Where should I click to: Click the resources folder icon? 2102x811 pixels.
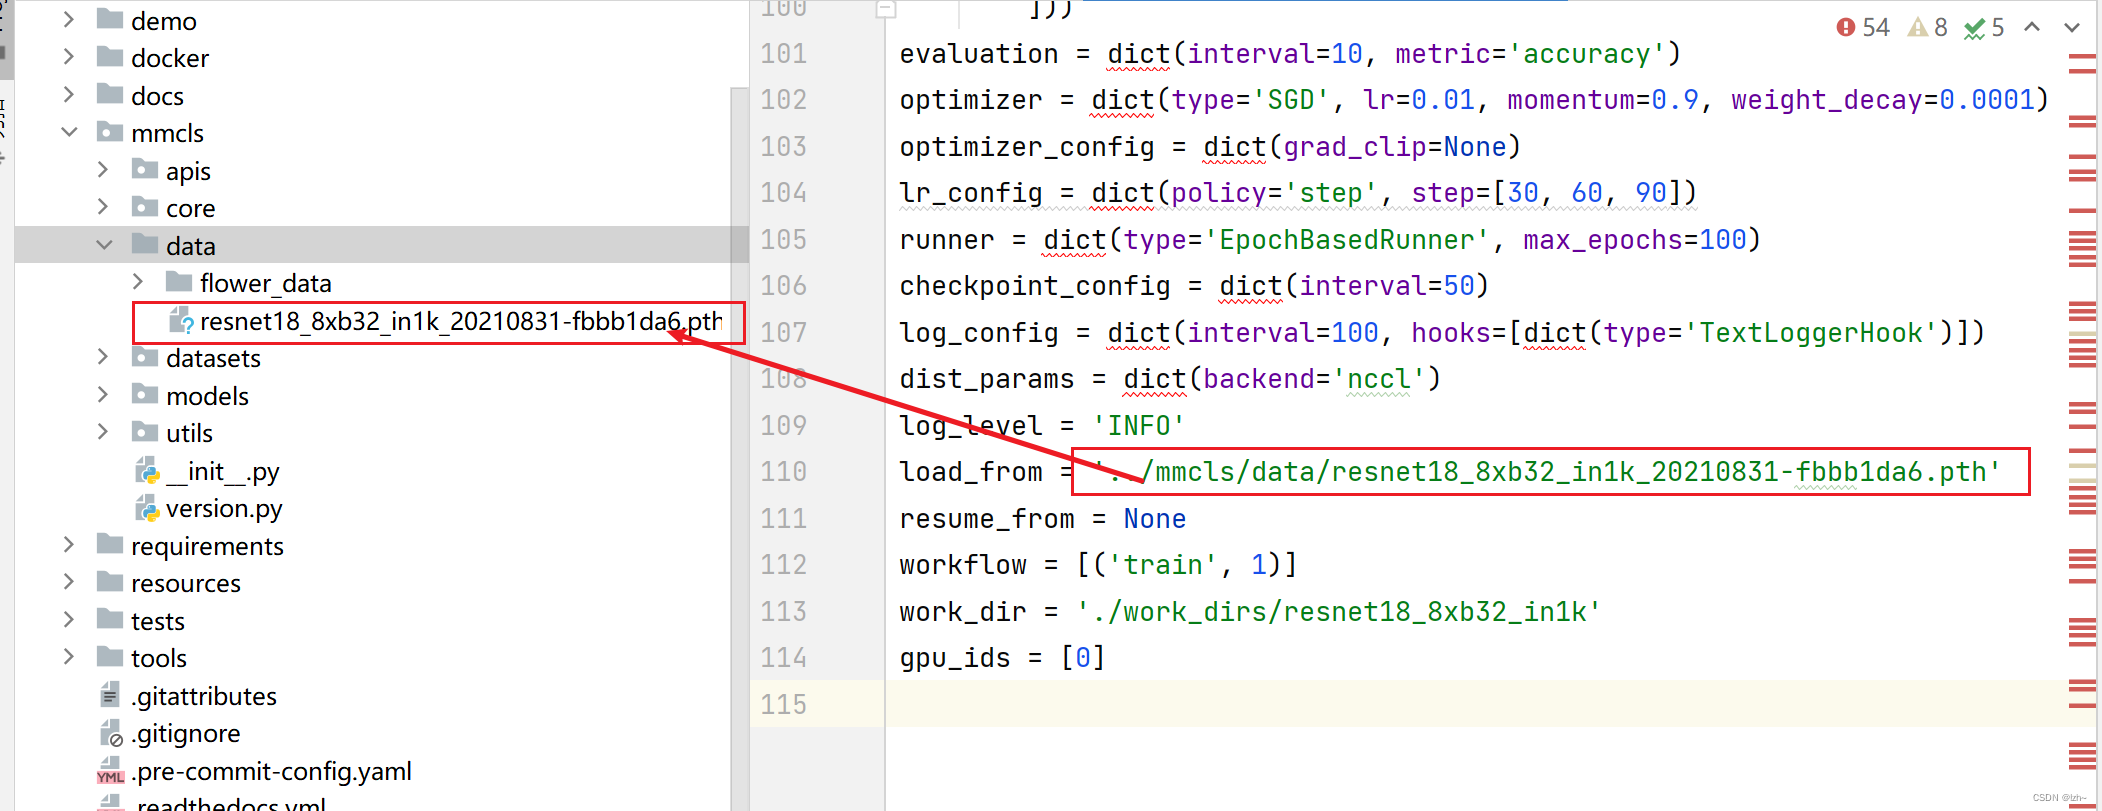tap(110, 581)
